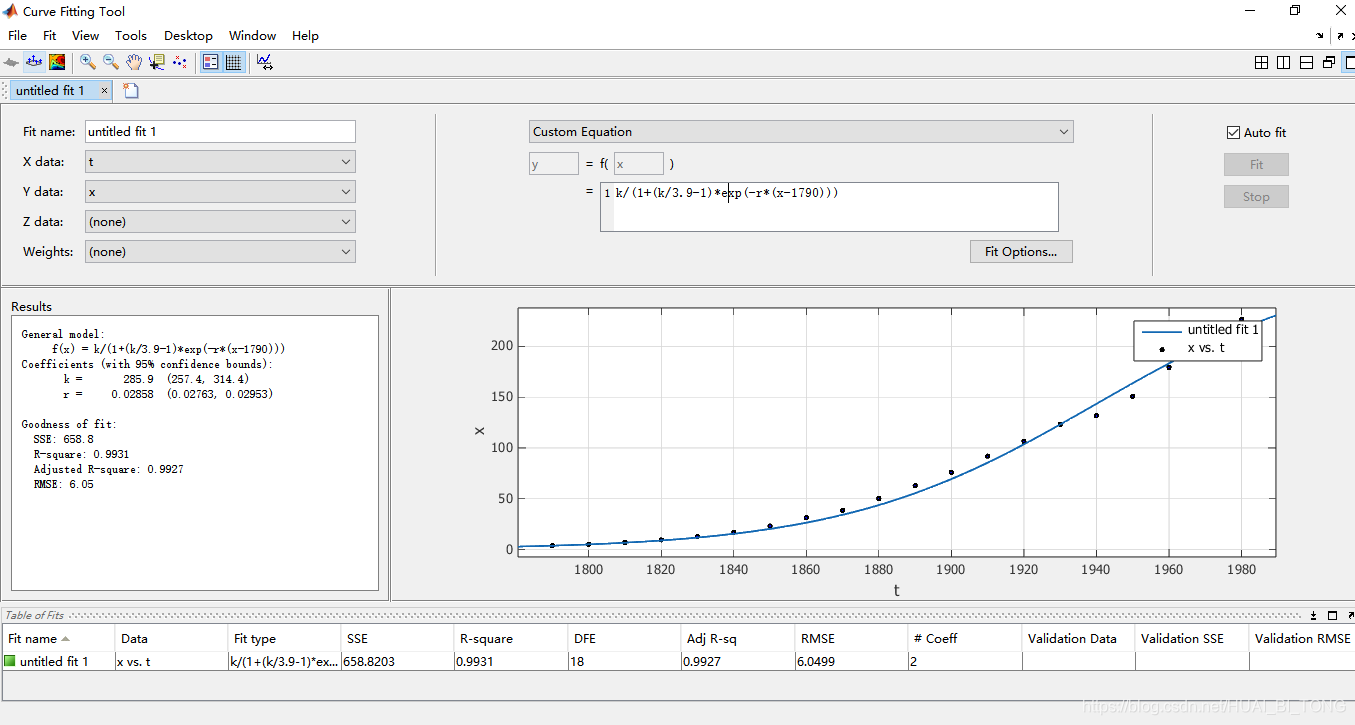The width and height of the screenshot is (1355, 725).
Task: Open the Desktop menu
Action: [188, 35]
